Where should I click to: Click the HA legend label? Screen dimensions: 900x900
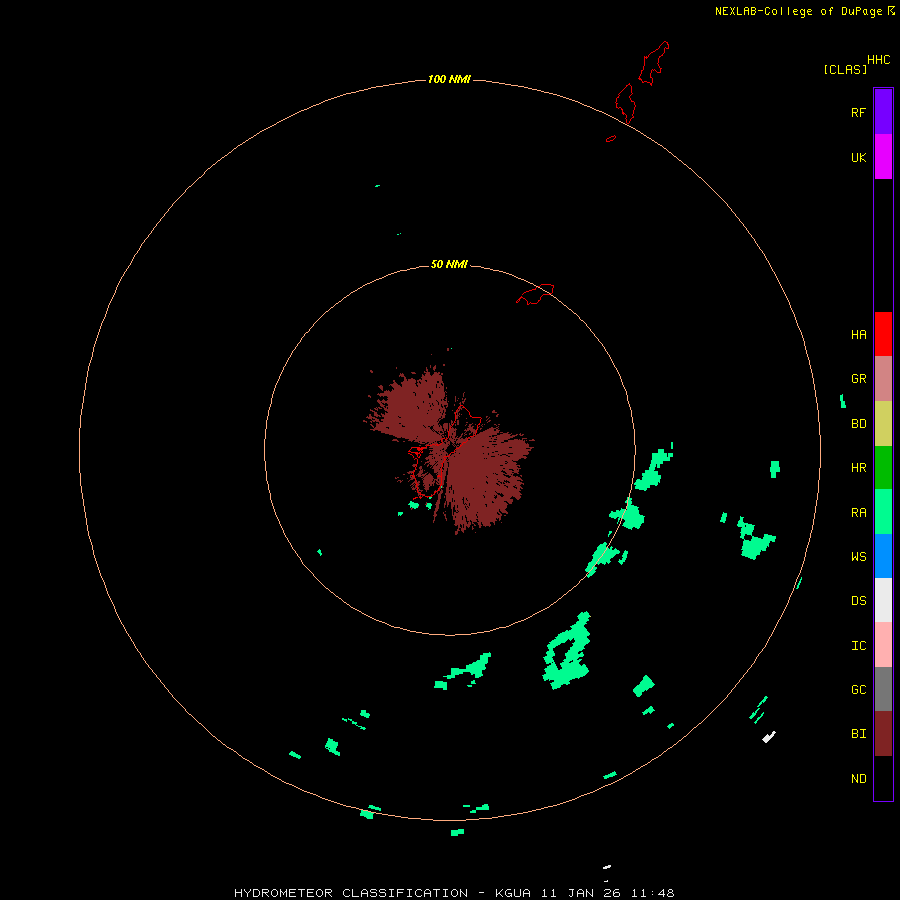[x=858, y=335]
